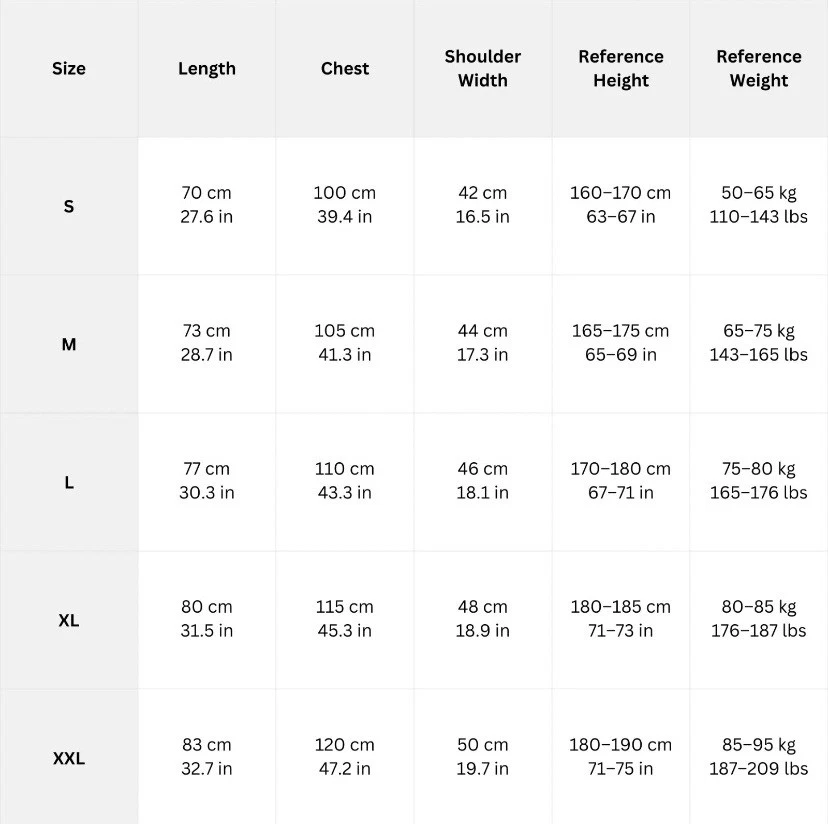Click the Size column header
This screenshot has height=824, width=828.
(x=69, y=69)
